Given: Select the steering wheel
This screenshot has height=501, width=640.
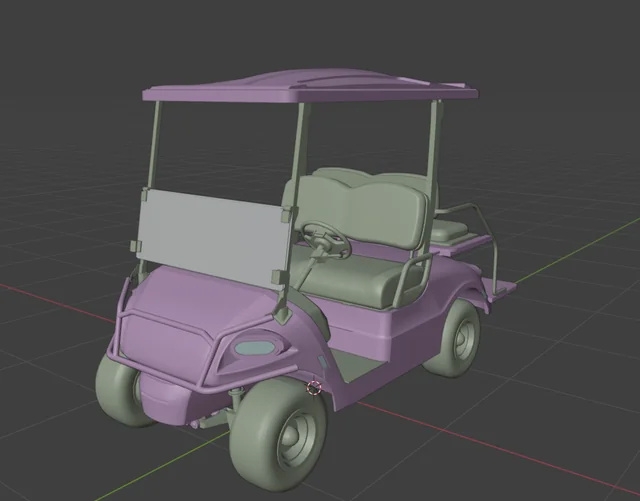Looking at the screenshot, I should click(x=326, y=238).
